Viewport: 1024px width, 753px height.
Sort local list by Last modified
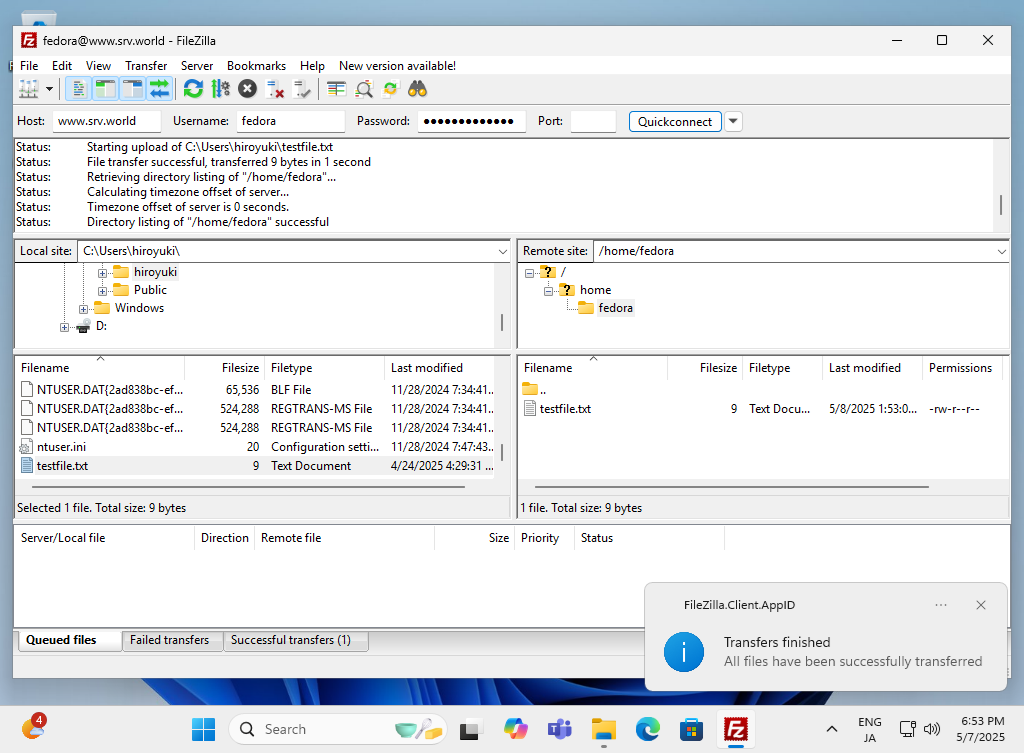pyautogui.click(x=438, y=368)
